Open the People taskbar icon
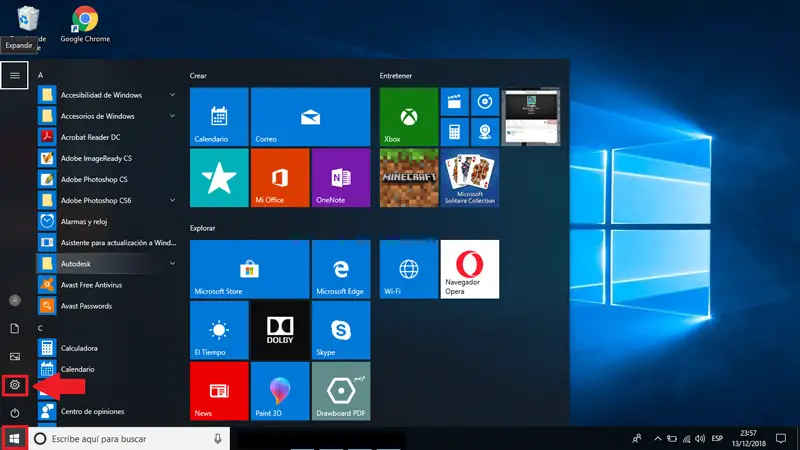The image size is (800, 450). pos(637,438)
